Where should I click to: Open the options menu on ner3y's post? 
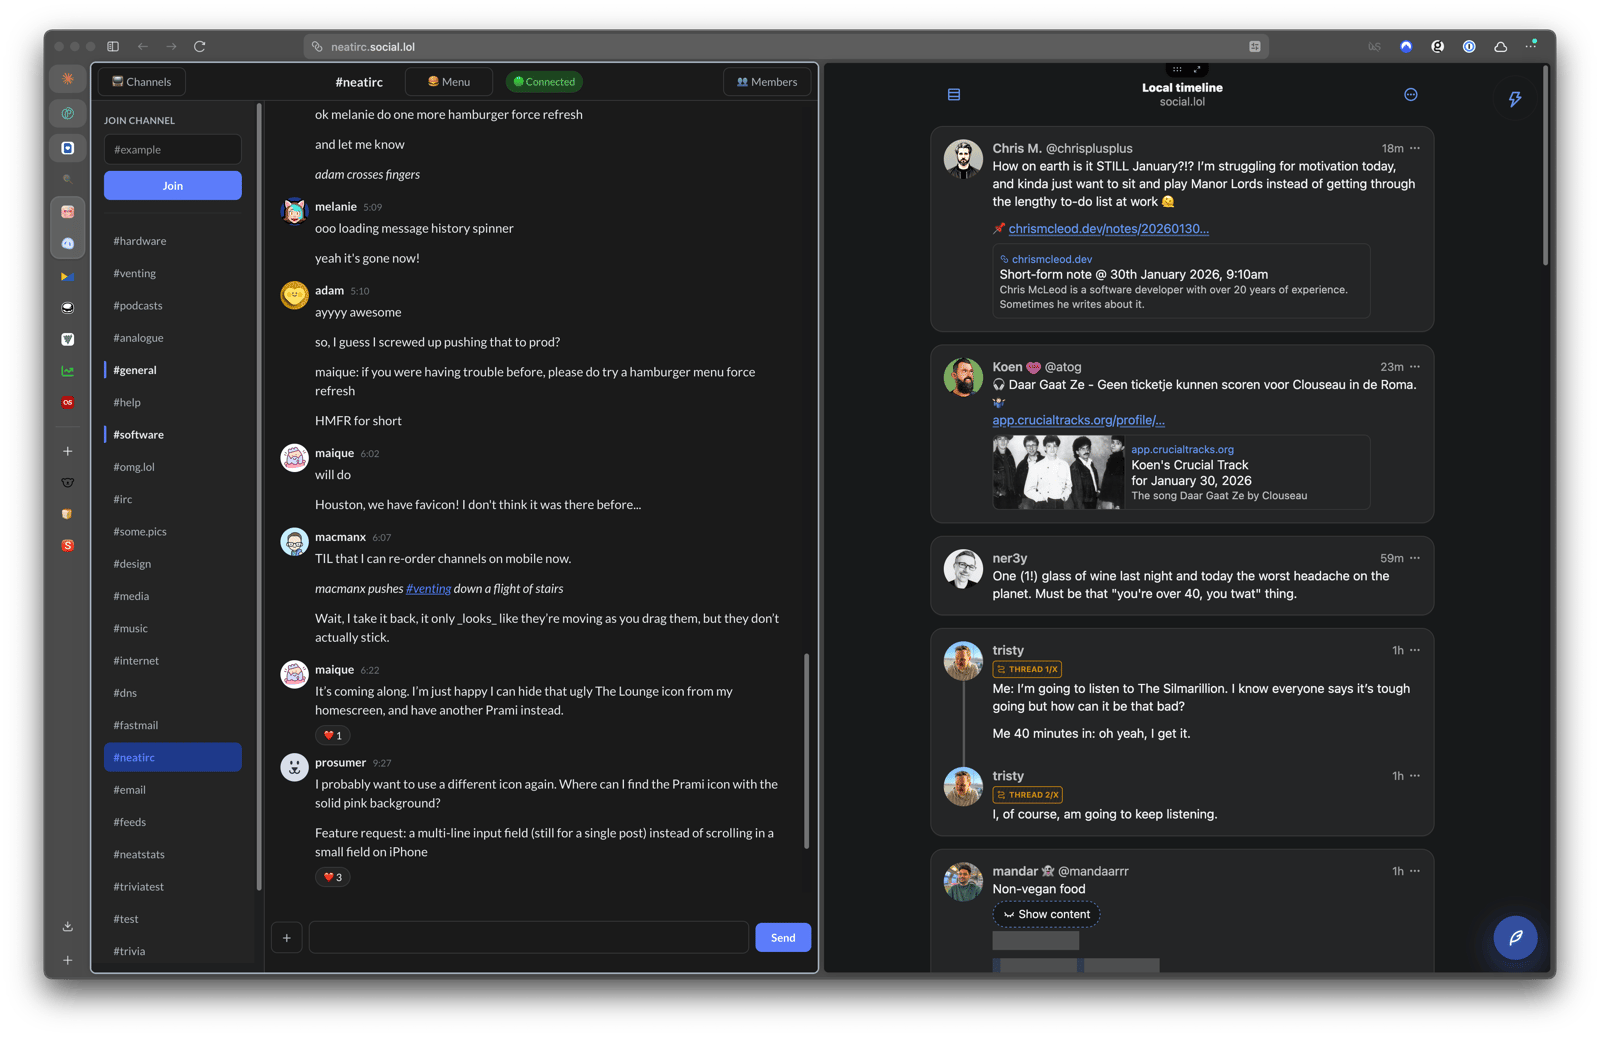tap(1414, 558)
